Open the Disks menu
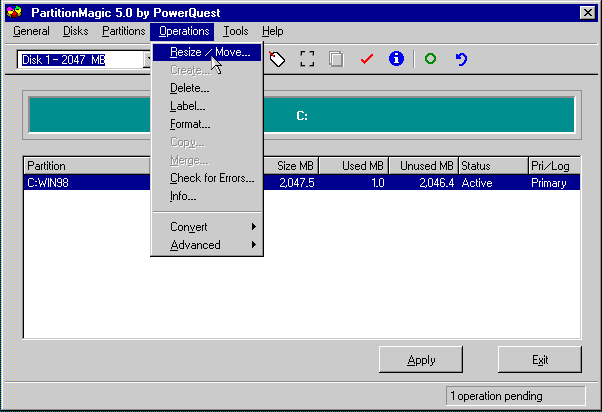Image resolution: width=602 pixels, height=412 pixels. click(76, 31)
